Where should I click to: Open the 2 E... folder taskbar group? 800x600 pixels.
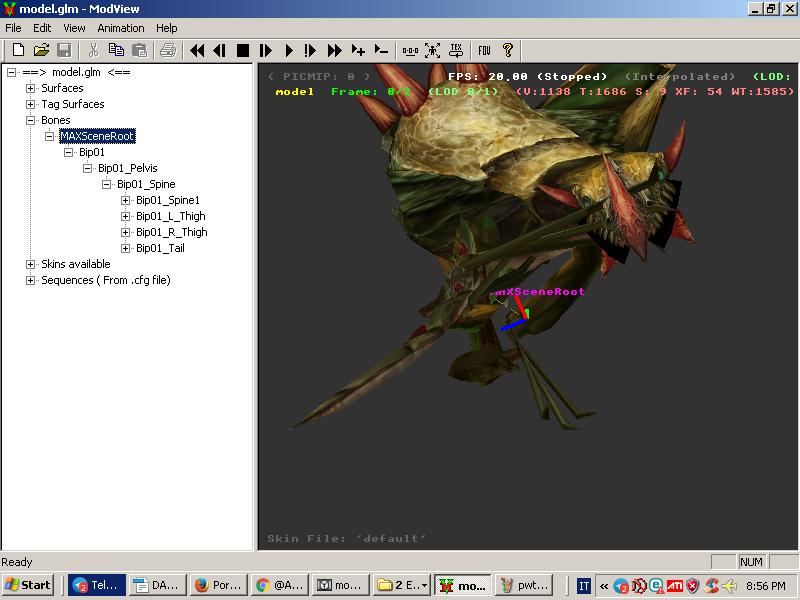pos(401,585)
